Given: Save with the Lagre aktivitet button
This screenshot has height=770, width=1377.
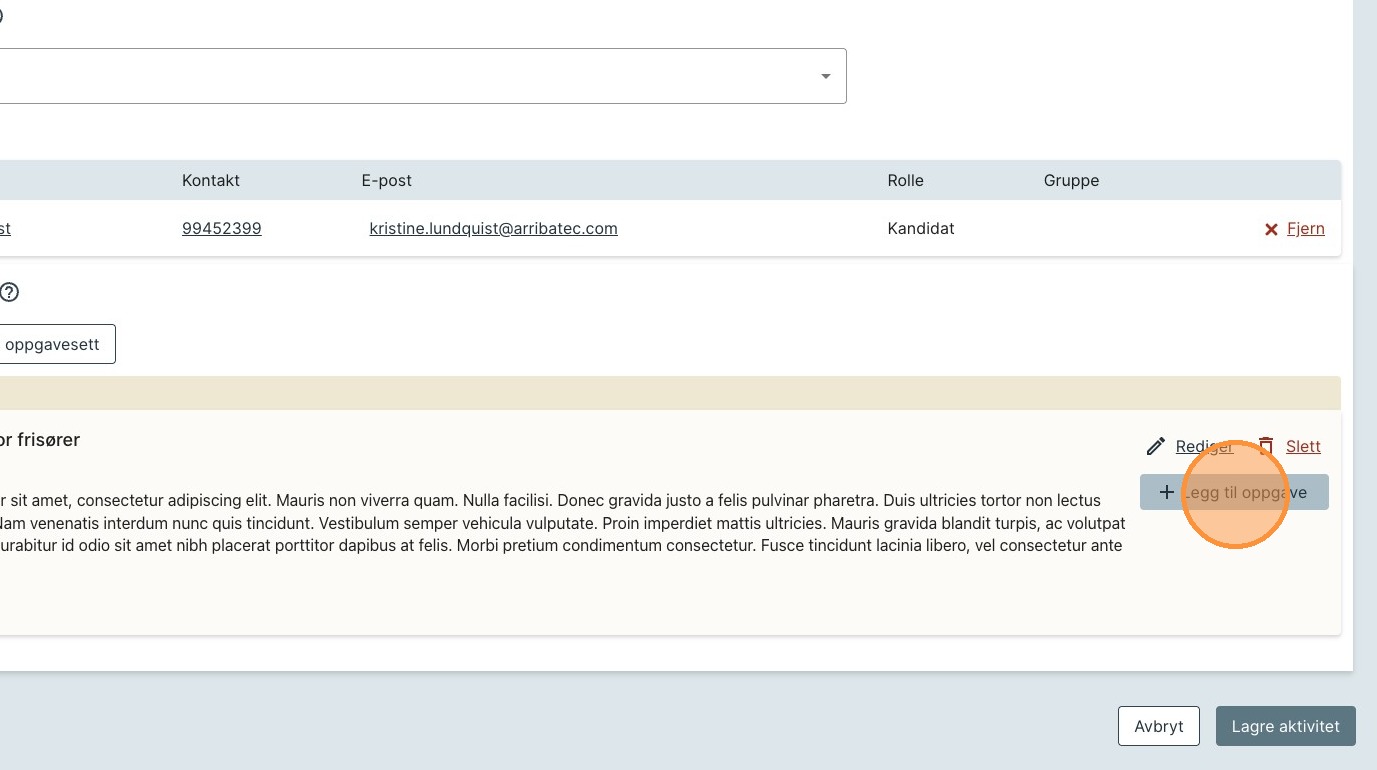Looking at the screenshot, I should click(x=1285, y=726).
